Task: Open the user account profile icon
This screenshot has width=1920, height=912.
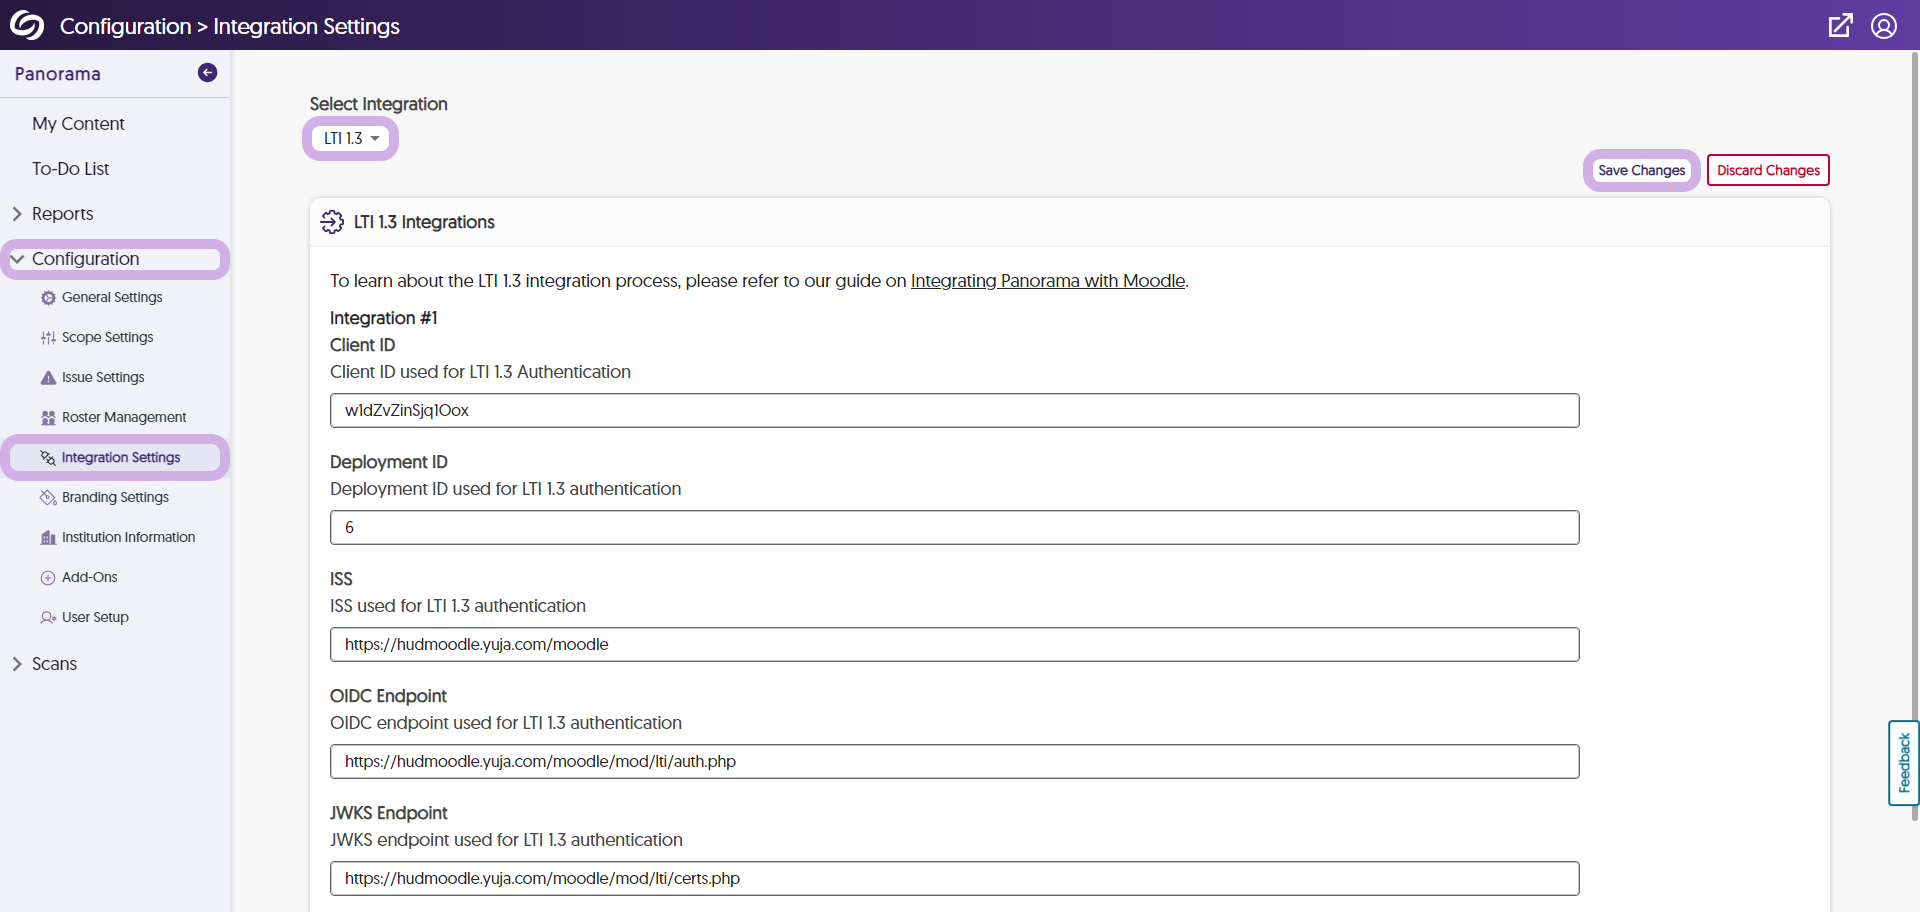Action: click(1884, 25)
